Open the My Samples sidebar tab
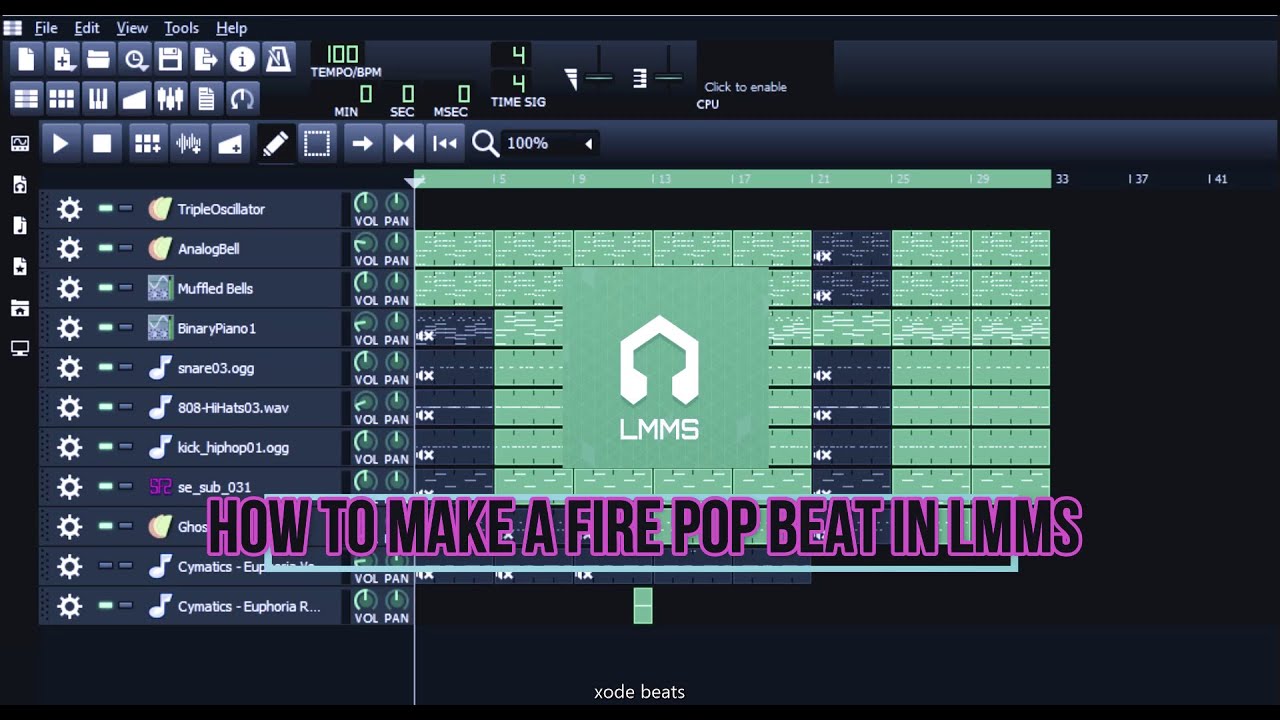This screenshot has height=720, width=1280. click(19, 226)
